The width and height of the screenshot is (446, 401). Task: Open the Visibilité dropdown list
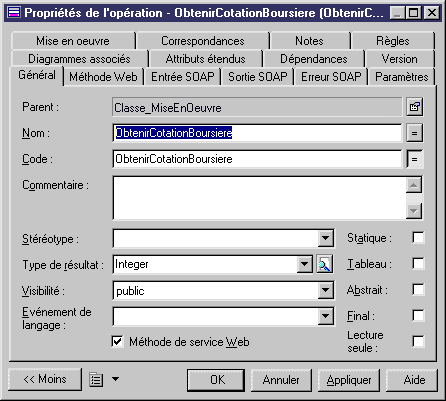(325, 290)
